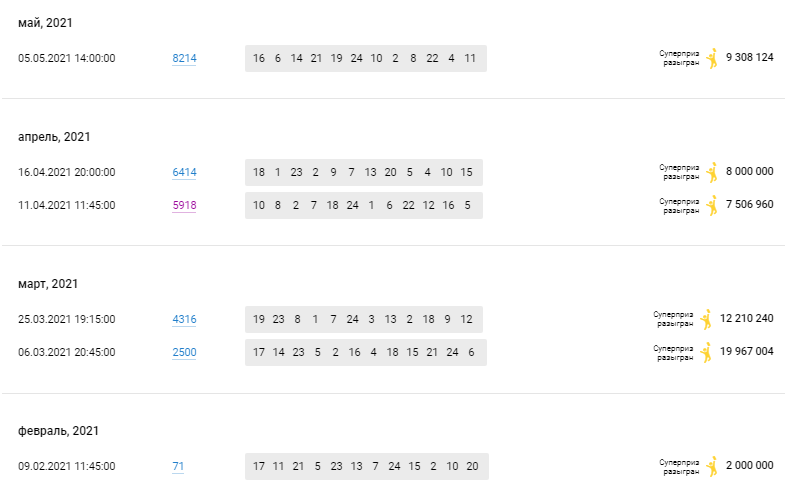Click Суперприз разыгран label beside 2 000 000
Viewport: 787px width, 495px height.
(x=679, y=467)
